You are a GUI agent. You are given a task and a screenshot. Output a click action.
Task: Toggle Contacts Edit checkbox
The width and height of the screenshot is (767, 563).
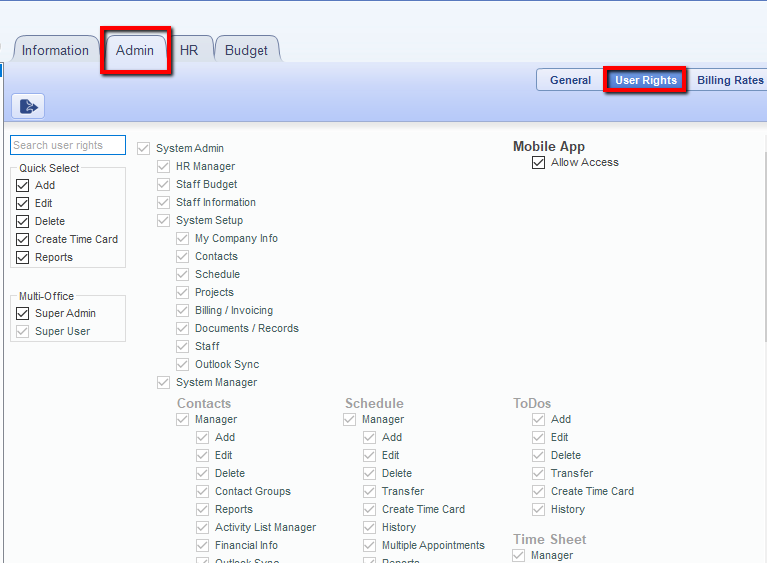tap(203, 455)
